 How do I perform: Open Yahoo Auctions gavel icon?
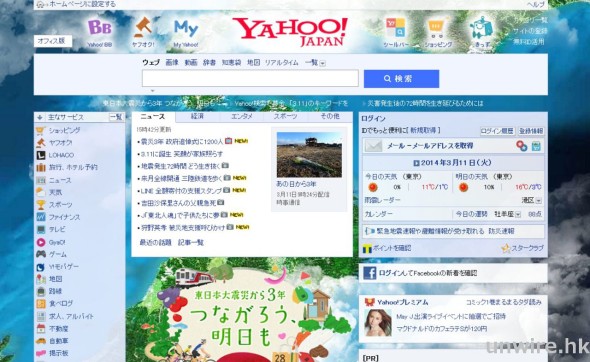[x=143, y=27]
